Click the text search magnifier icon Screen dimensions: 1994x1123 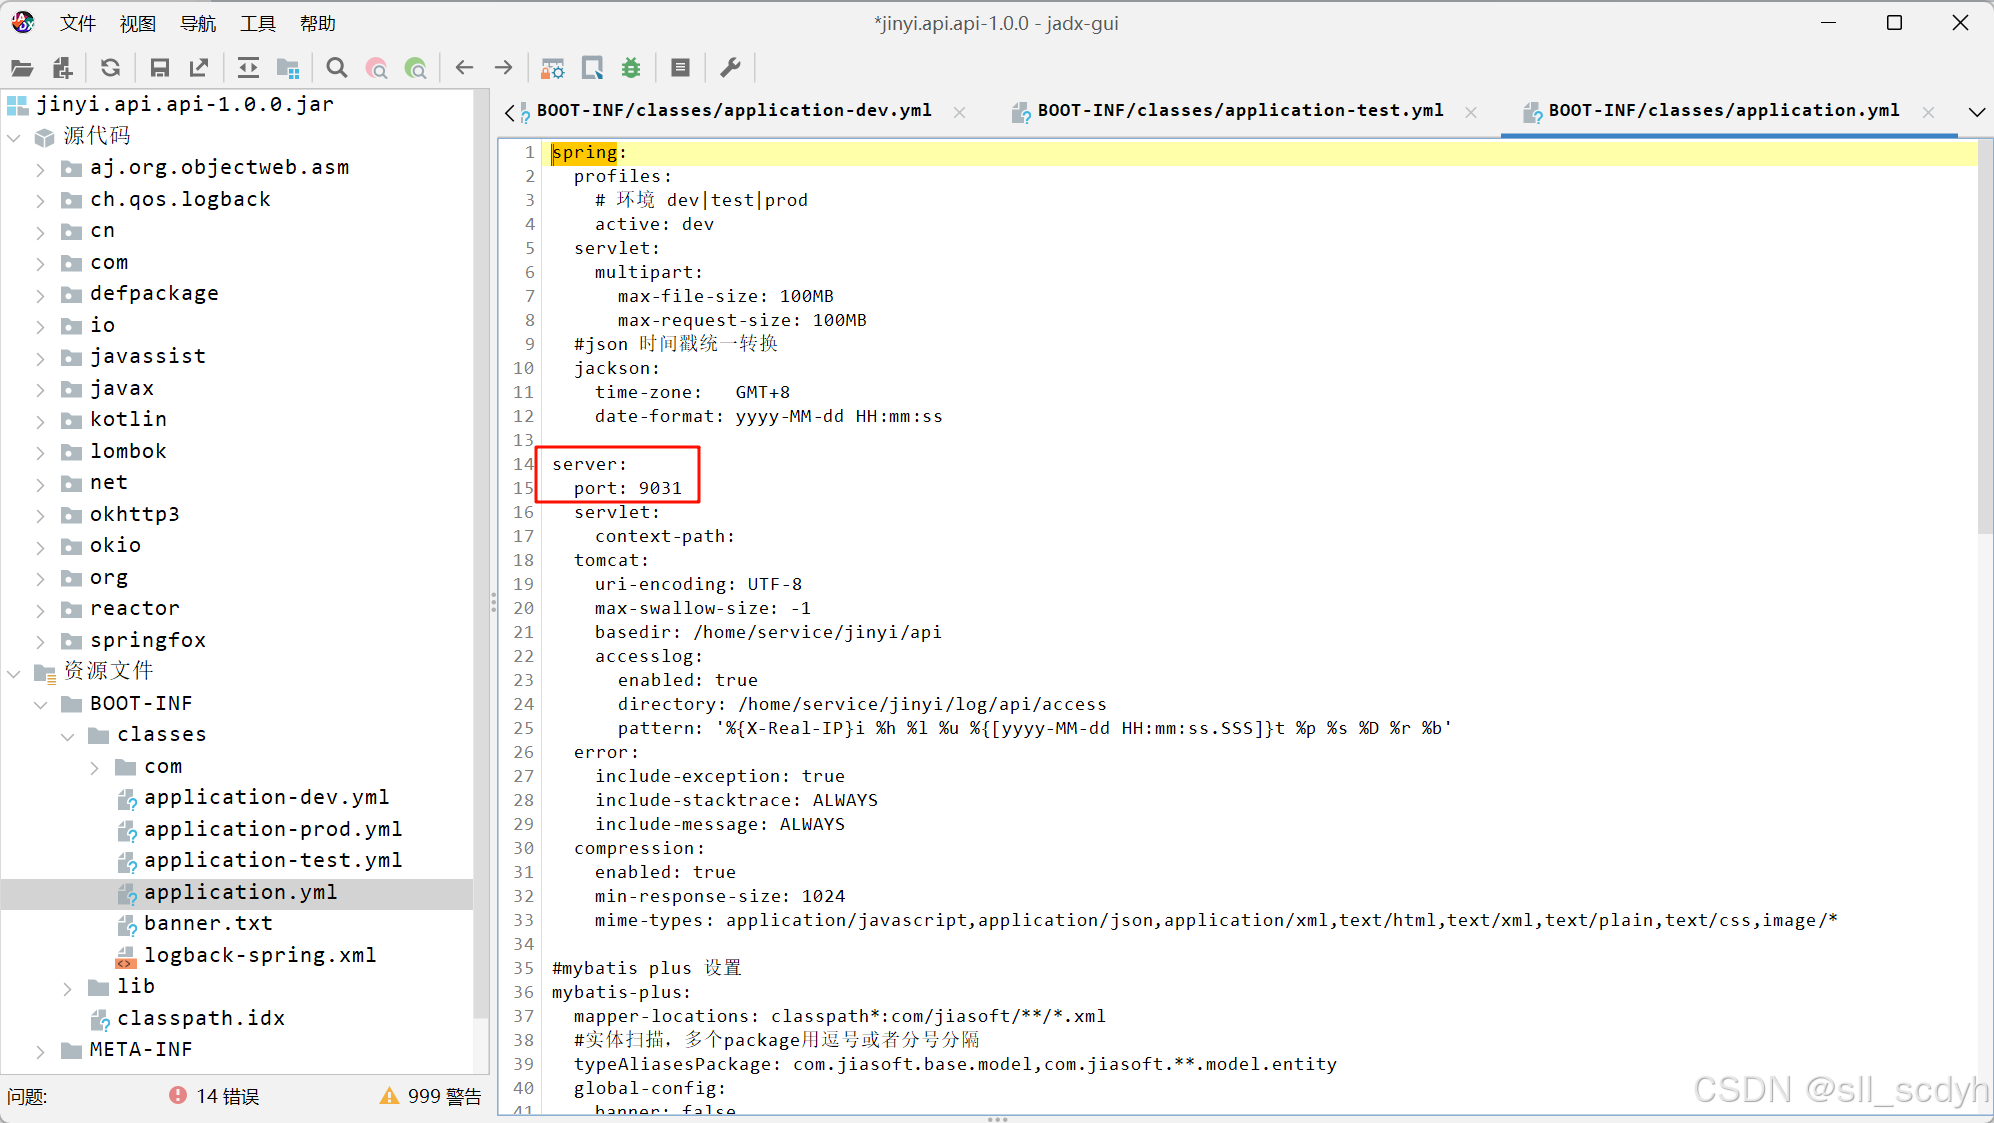point(337,68)
